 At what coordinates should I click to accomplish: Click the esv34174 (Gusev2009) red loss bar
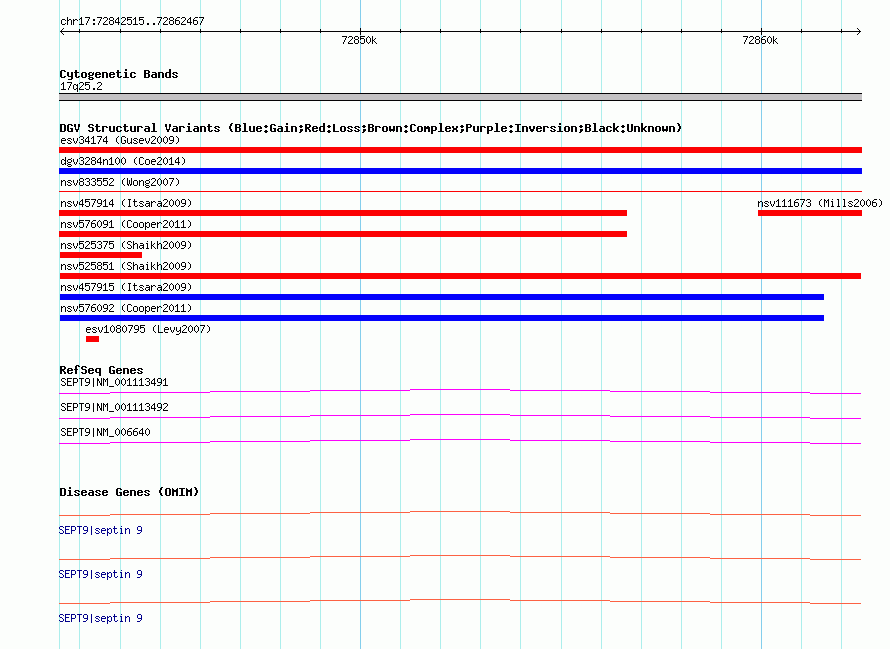point(460,150)
